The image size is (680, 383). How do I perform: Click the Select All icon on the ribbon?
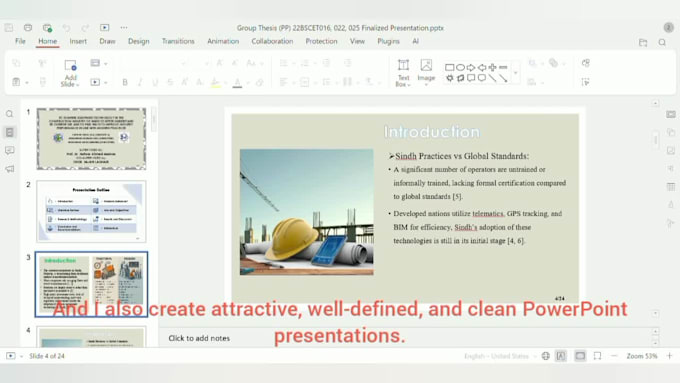[585, 82]
